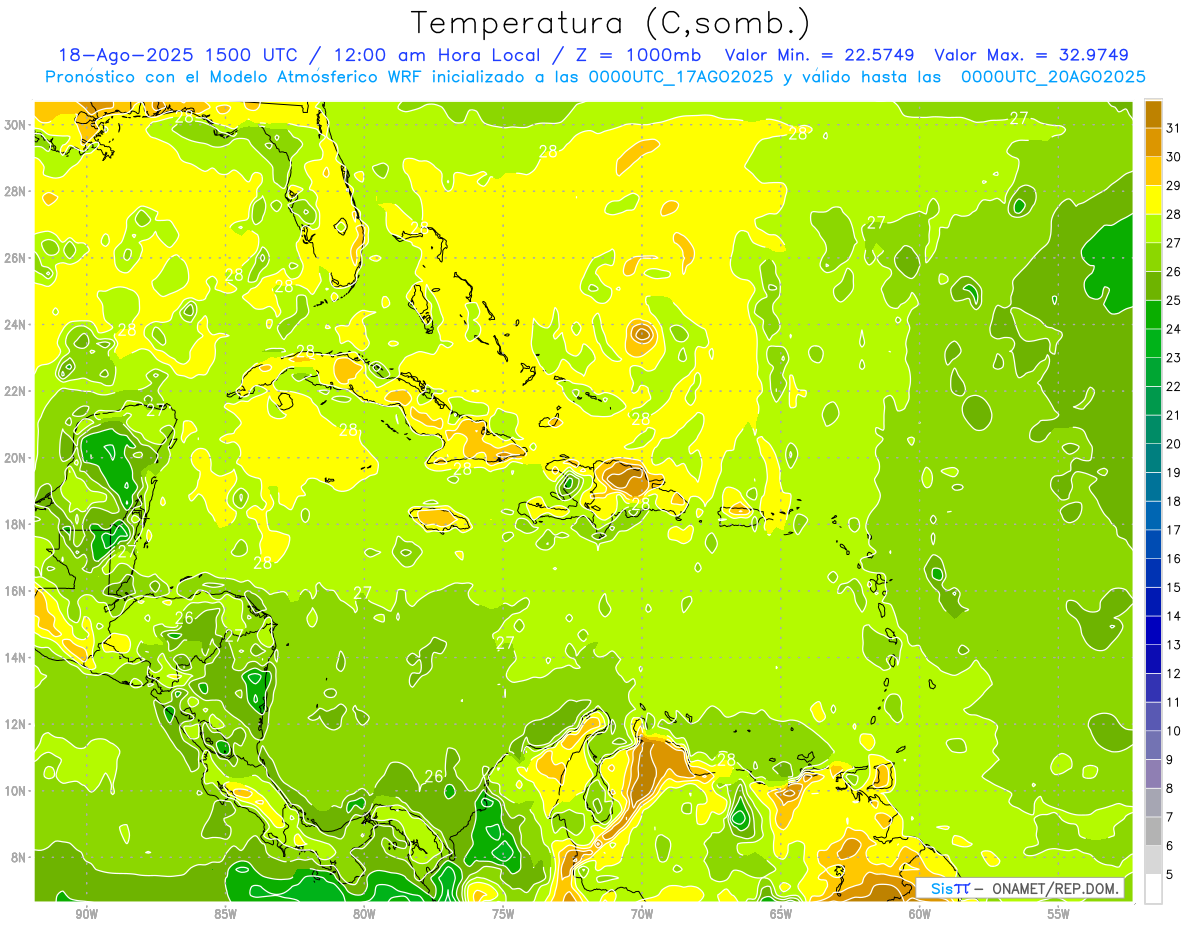Screen dimensions: 1200x927
Task: Click the 70W longitude axis label
Action: (x=642, y=914)
